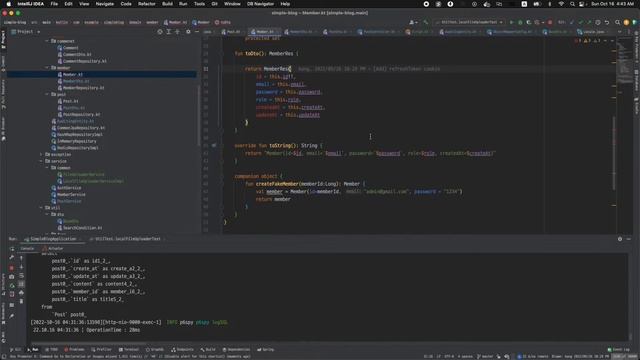Clear console with trash icon
Viewport: 640px width, 360px height.
pyautogui.click(x=21, y=301)
